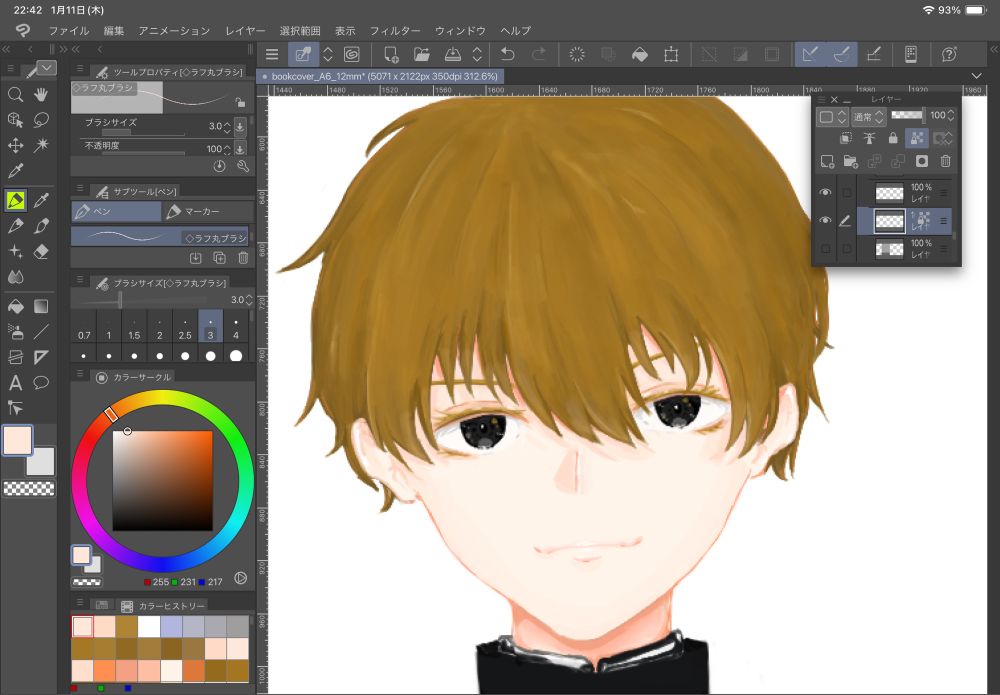
Task: Select the Gradient tool
Action: click(41, 307)
